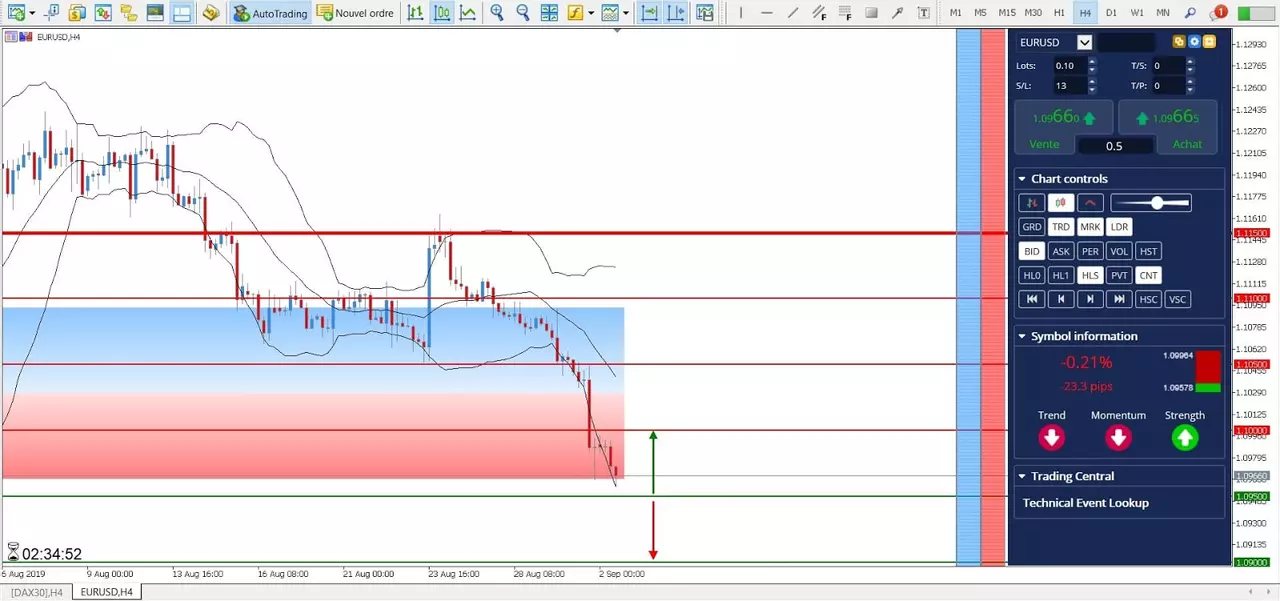Image resolution: width=1280 pixels, height=601 pixels.
Task: Toggle the LDR button
Action: [1119, 227]
